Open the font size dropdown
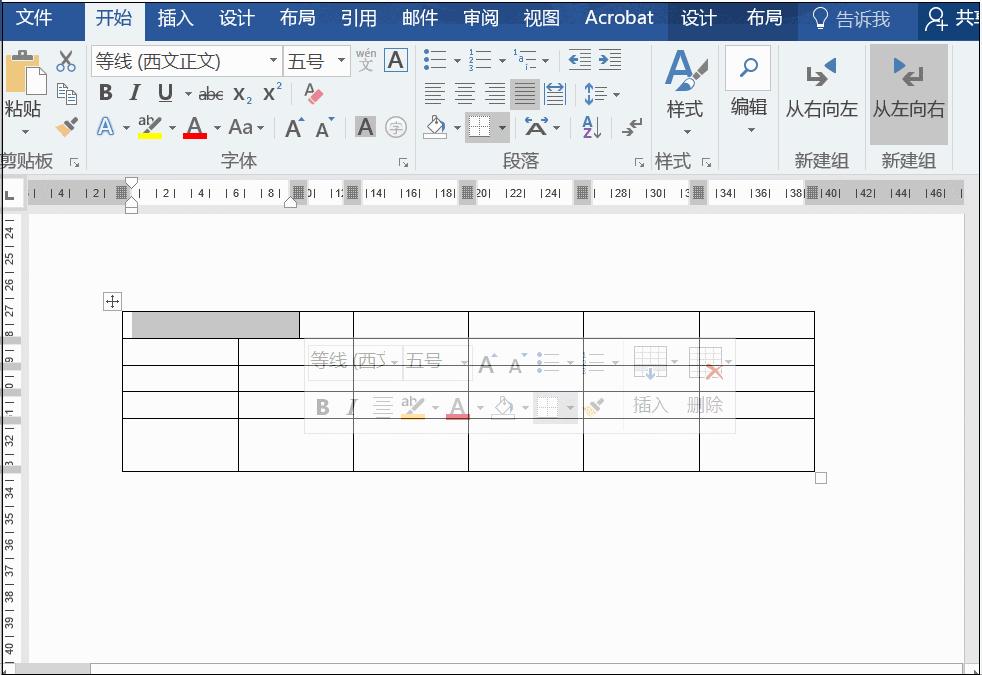 pyautogui.click(x=343, y=60)
